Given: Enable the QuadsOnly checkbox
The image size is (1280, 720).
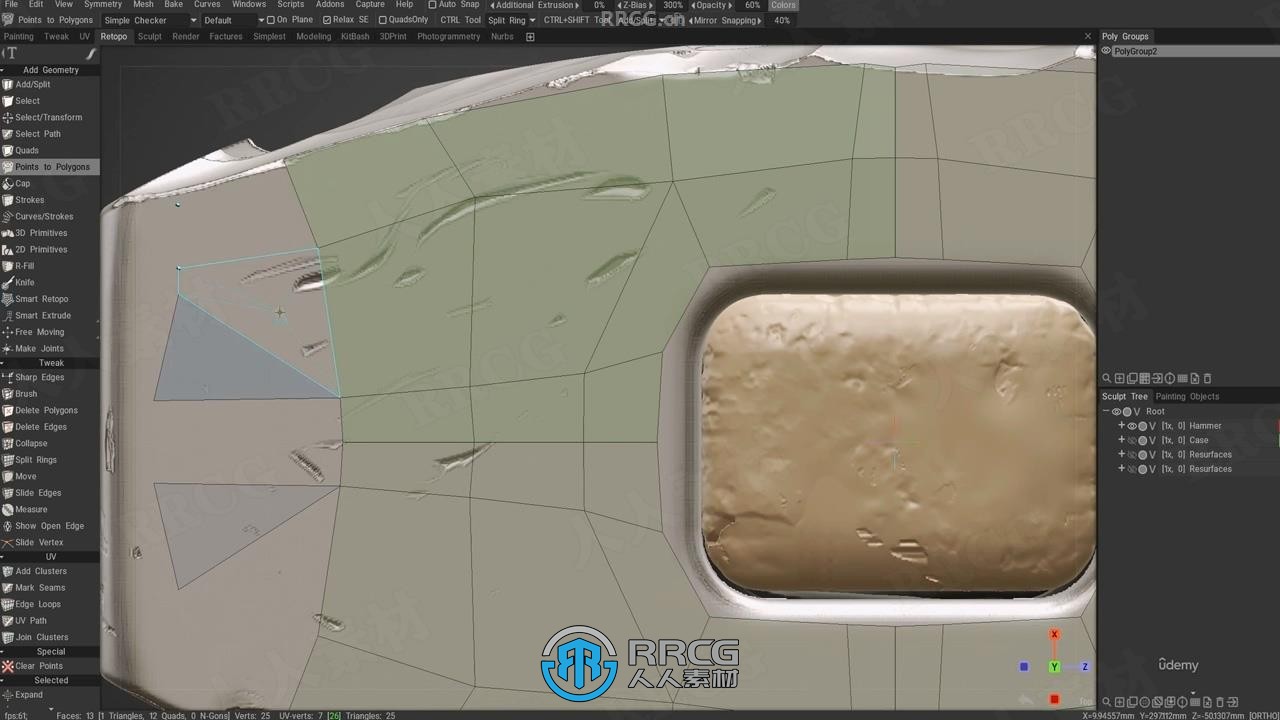Looking at the screenshot, I should pyautogui.click(x=382, y=20).
